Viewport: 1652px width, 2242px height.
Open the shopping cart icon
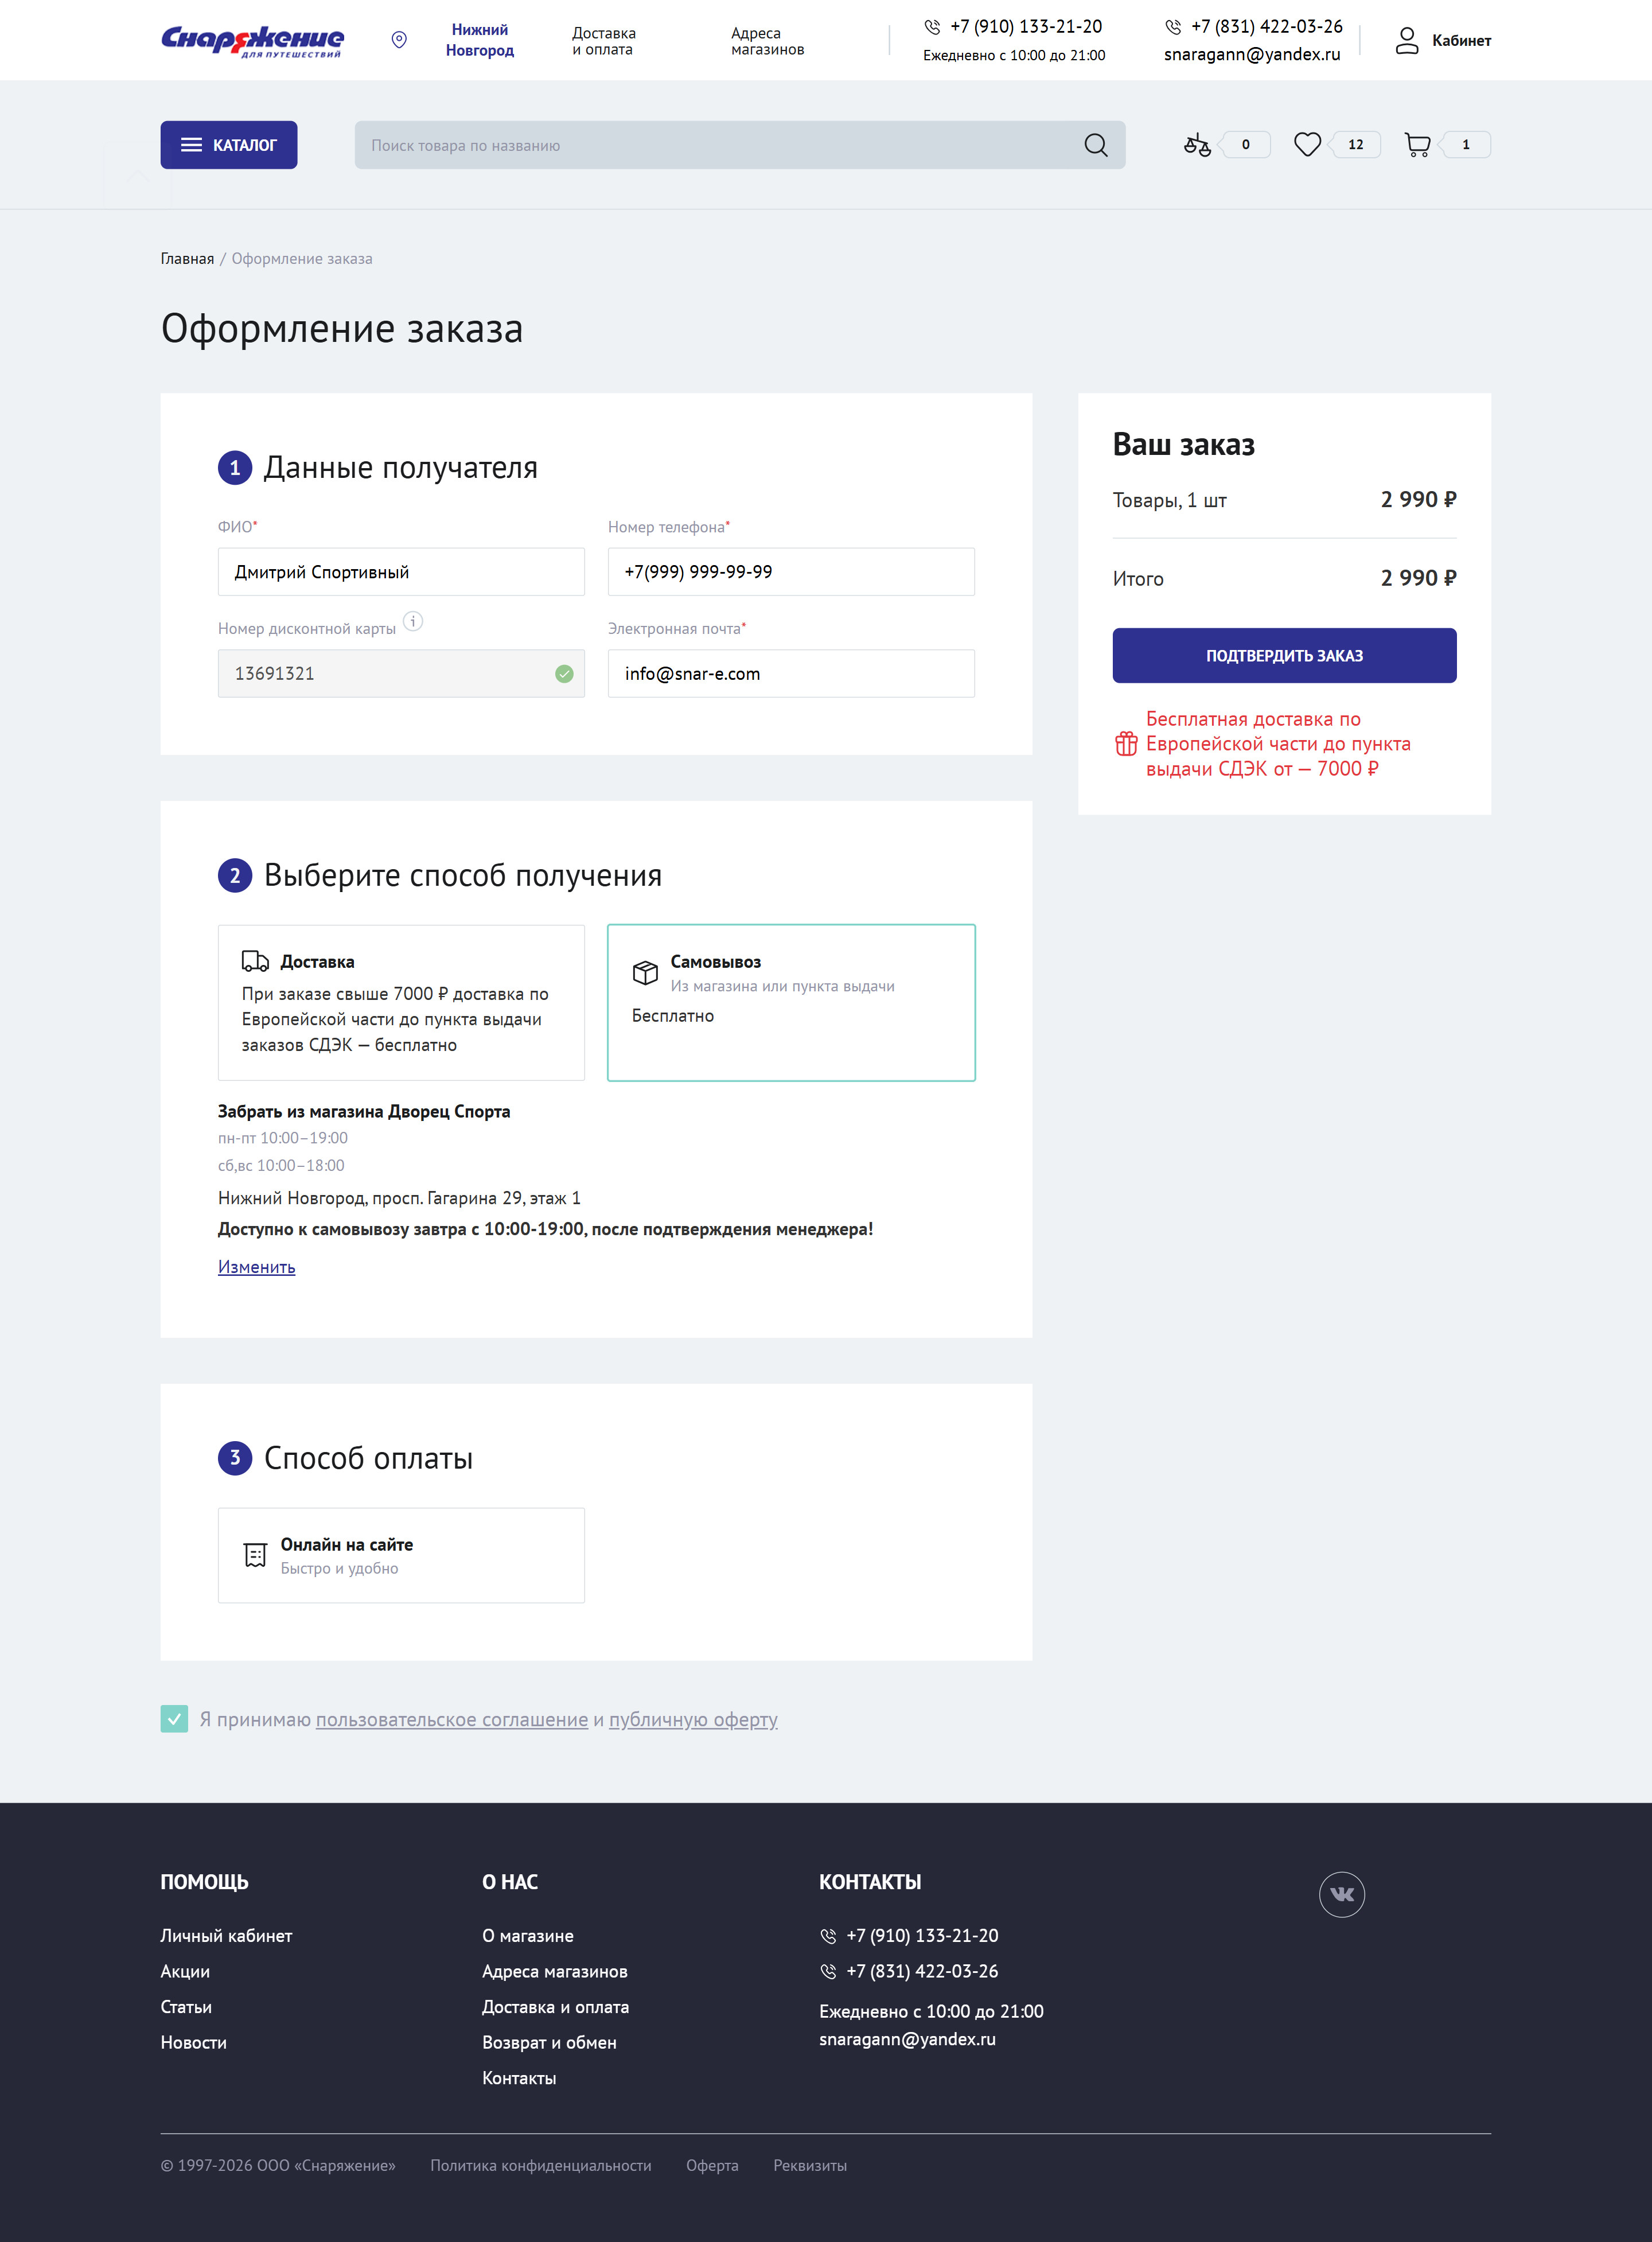tap(1417, 145)
